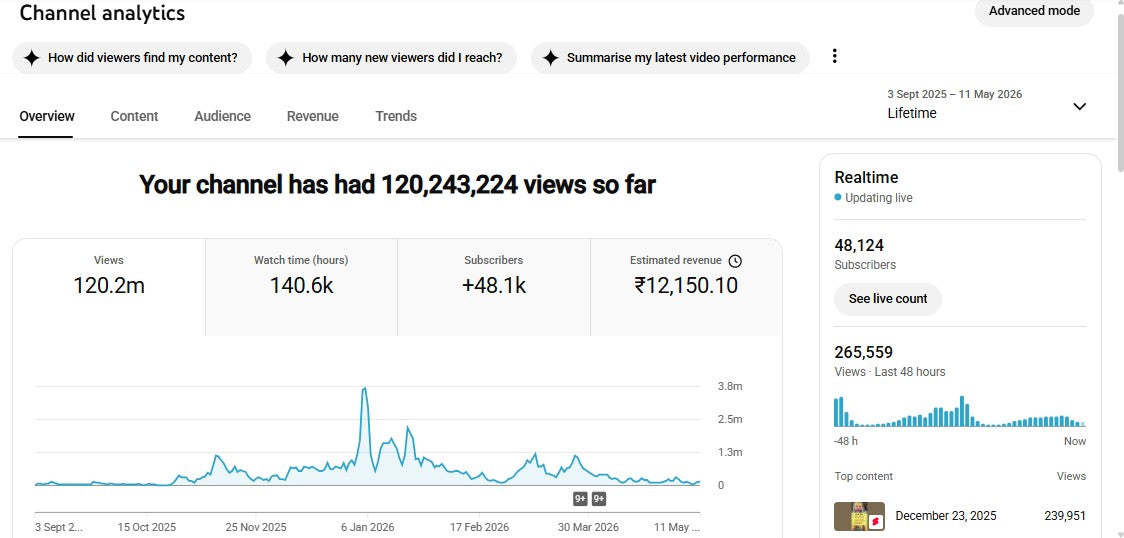
Task: Click the tallest peak in the views chart
Action: pyautogui.click(x=364, y=390)
